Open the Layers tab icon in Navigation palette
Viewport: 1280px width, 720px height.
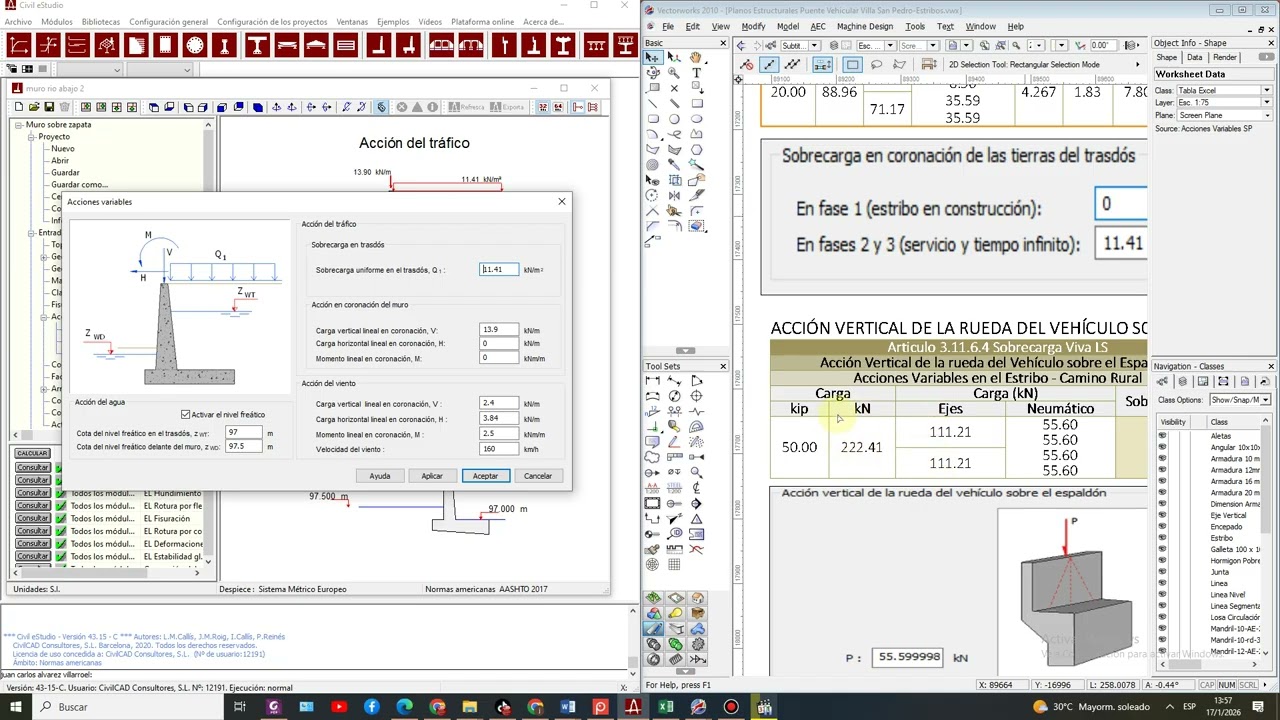[1183, 382]
